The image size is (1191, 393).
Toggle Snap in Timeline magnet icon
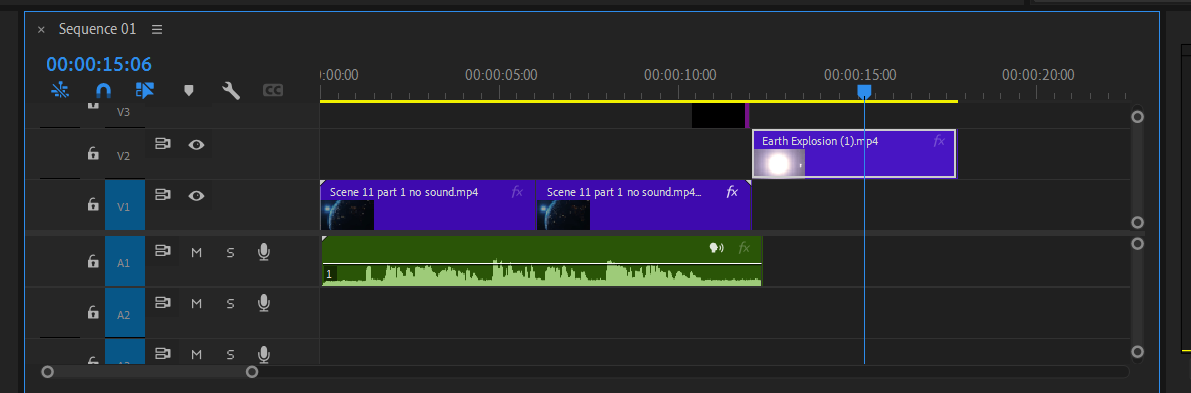[103, 90]
